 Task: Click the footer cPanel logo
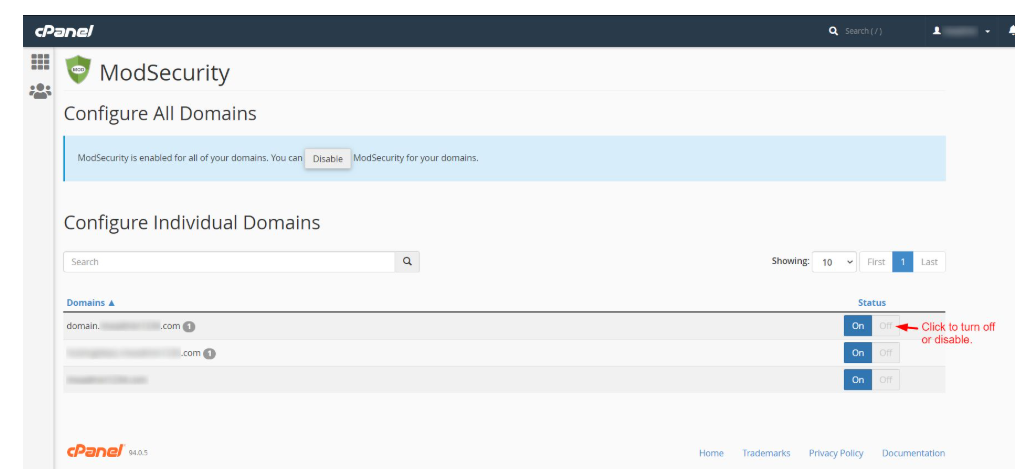pyautogui.click(x=95, y=452)
